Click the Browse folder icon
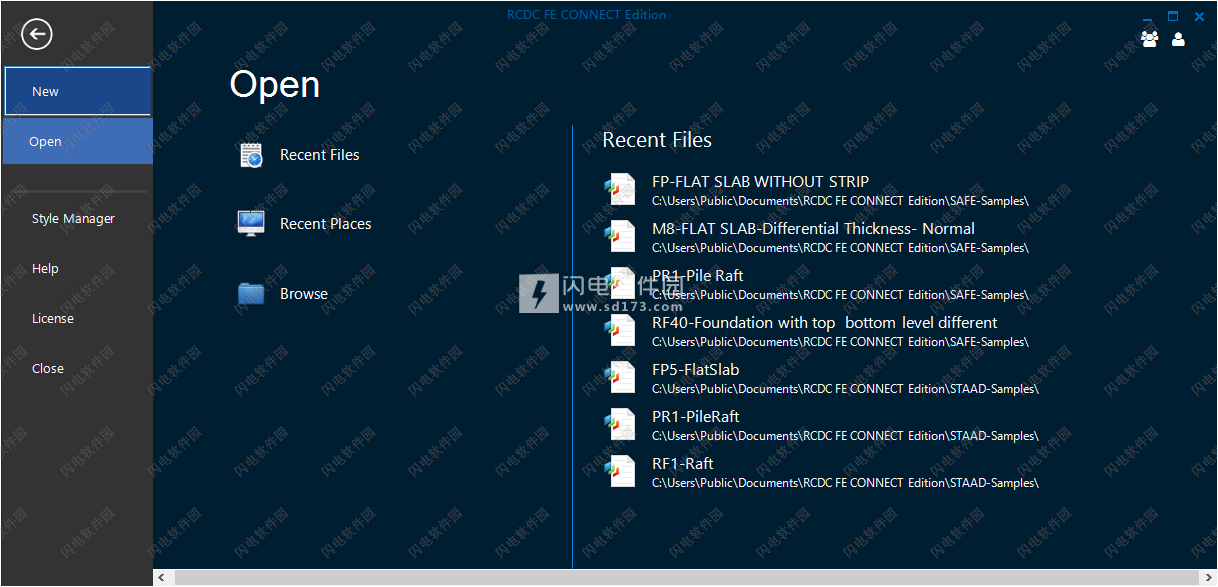This screenshot has width=1218, height=587. click(x=251, y=293)
